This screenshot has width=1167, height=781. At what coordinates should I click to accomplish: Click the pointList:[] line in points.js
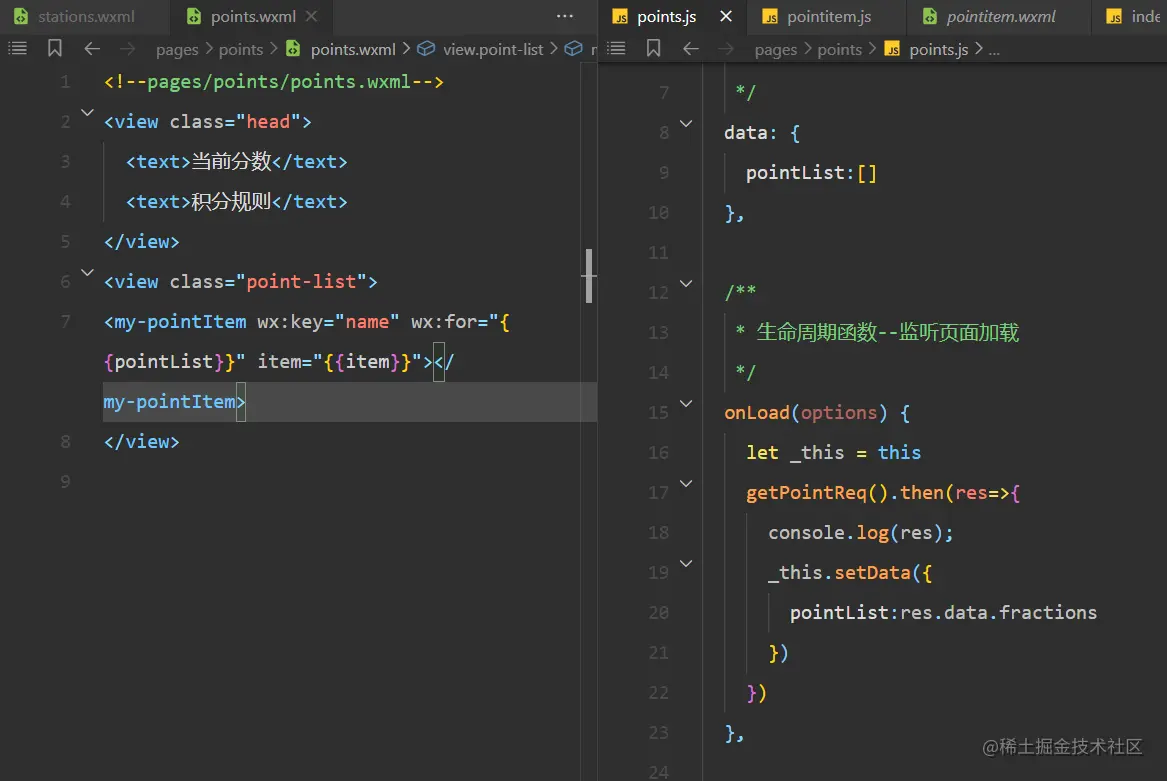point(811,173)
